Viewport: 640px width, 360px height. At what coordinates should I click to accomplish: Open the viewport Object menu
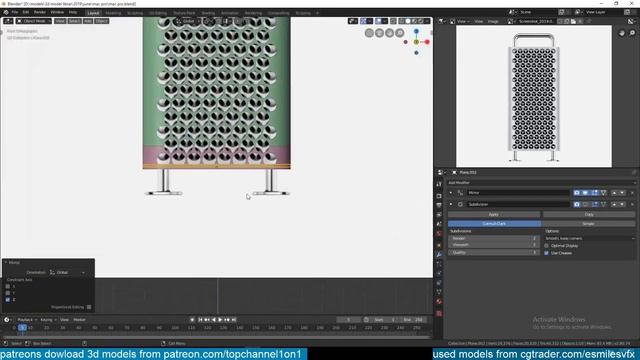102,21
